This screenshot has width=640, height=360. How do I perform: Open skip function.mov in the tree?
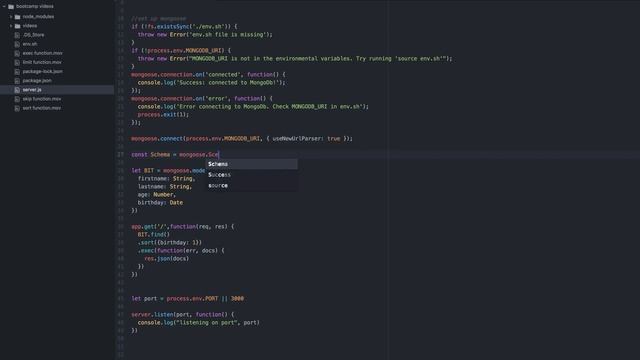[x=42, y=99]
